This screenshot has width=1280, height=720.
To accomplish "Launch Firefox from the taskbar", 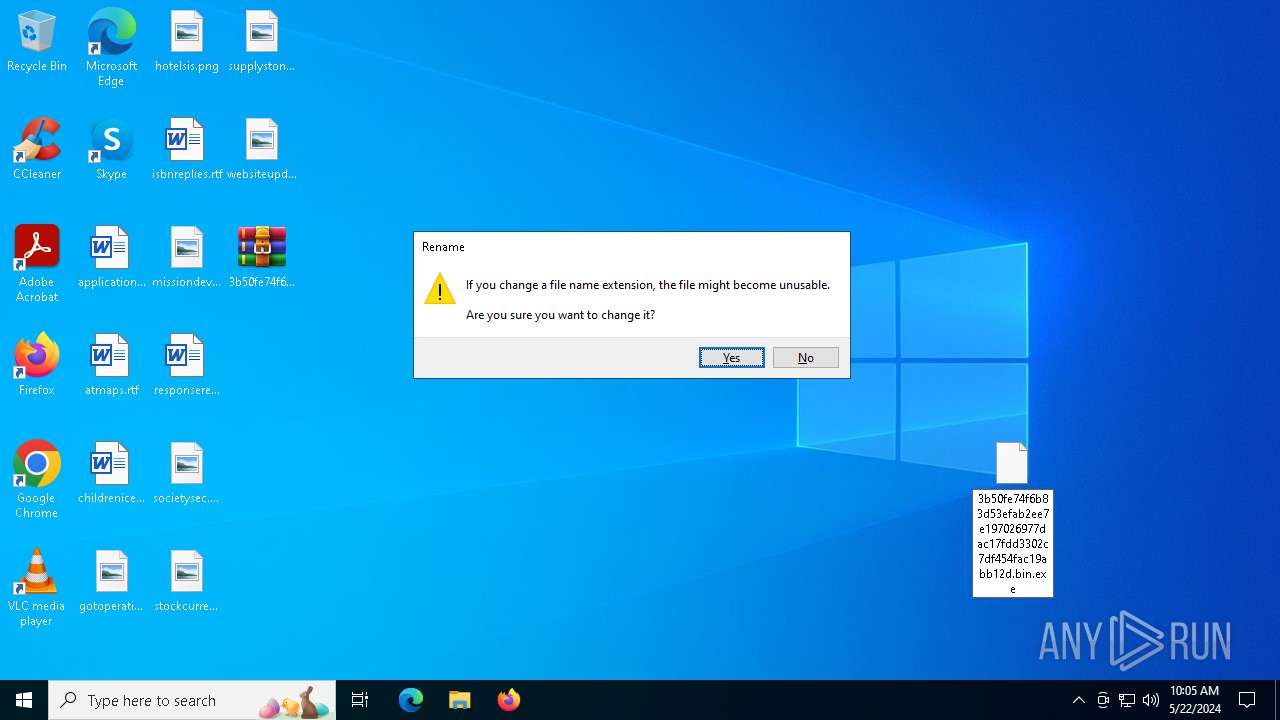I will pyautogui.click(x=509, y=700).
